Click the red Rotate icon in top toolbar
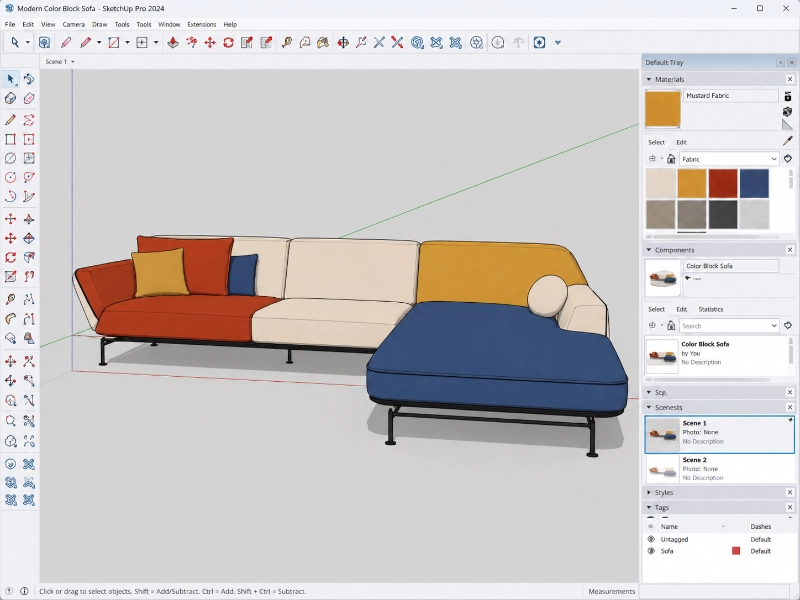Screen dimensions: 800x600 [x=228, y=42]
